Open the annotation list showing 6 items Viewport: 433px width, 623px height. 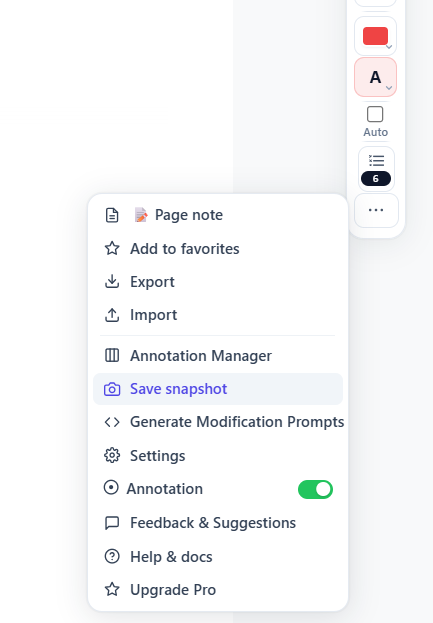click(x=376, y=169)
